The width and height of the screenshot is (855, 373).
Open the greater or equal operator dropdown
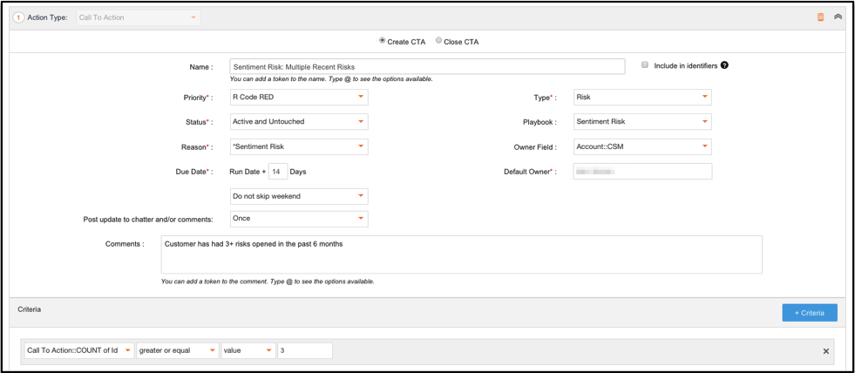coord(177,351)
